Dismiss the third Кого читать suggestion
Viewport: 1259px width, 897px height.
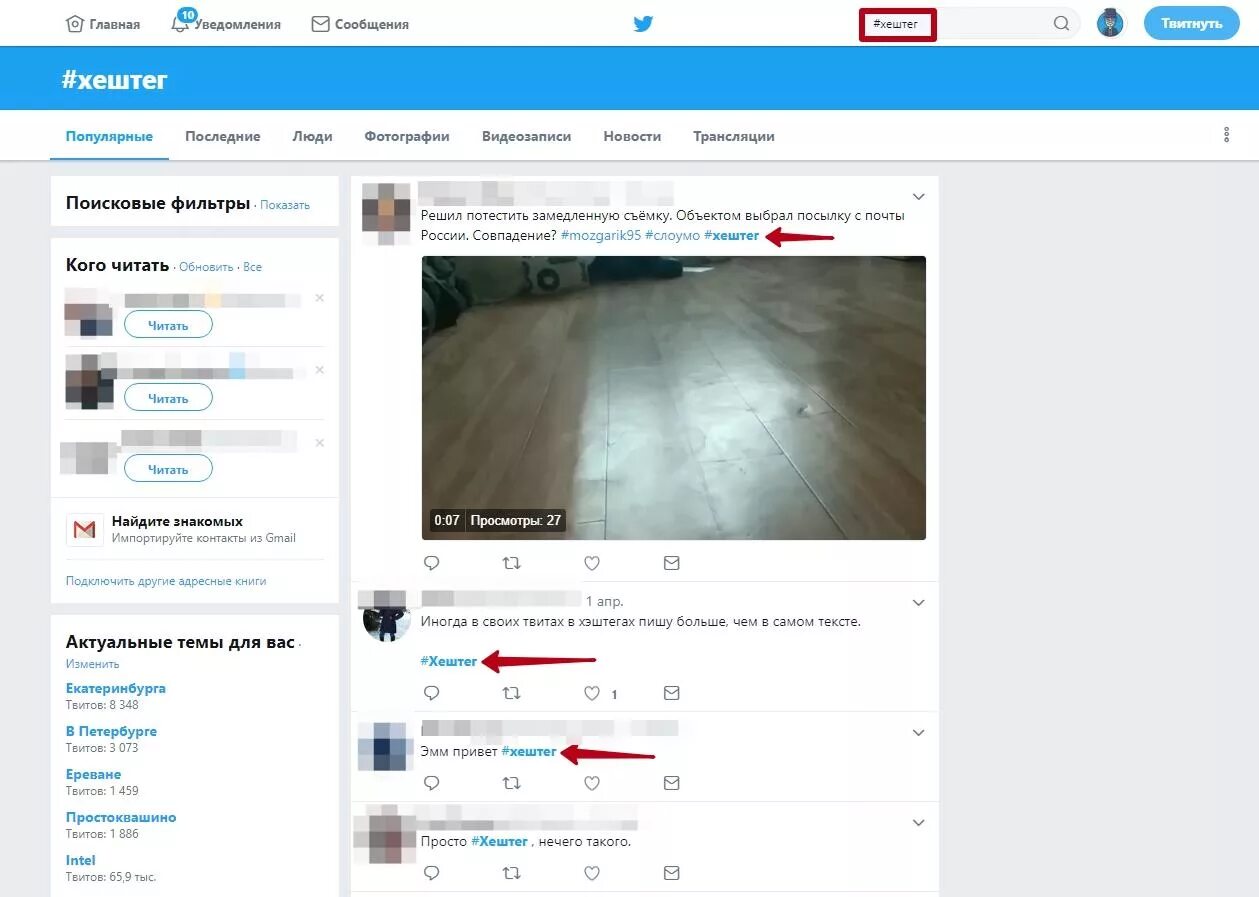[320, 442]
